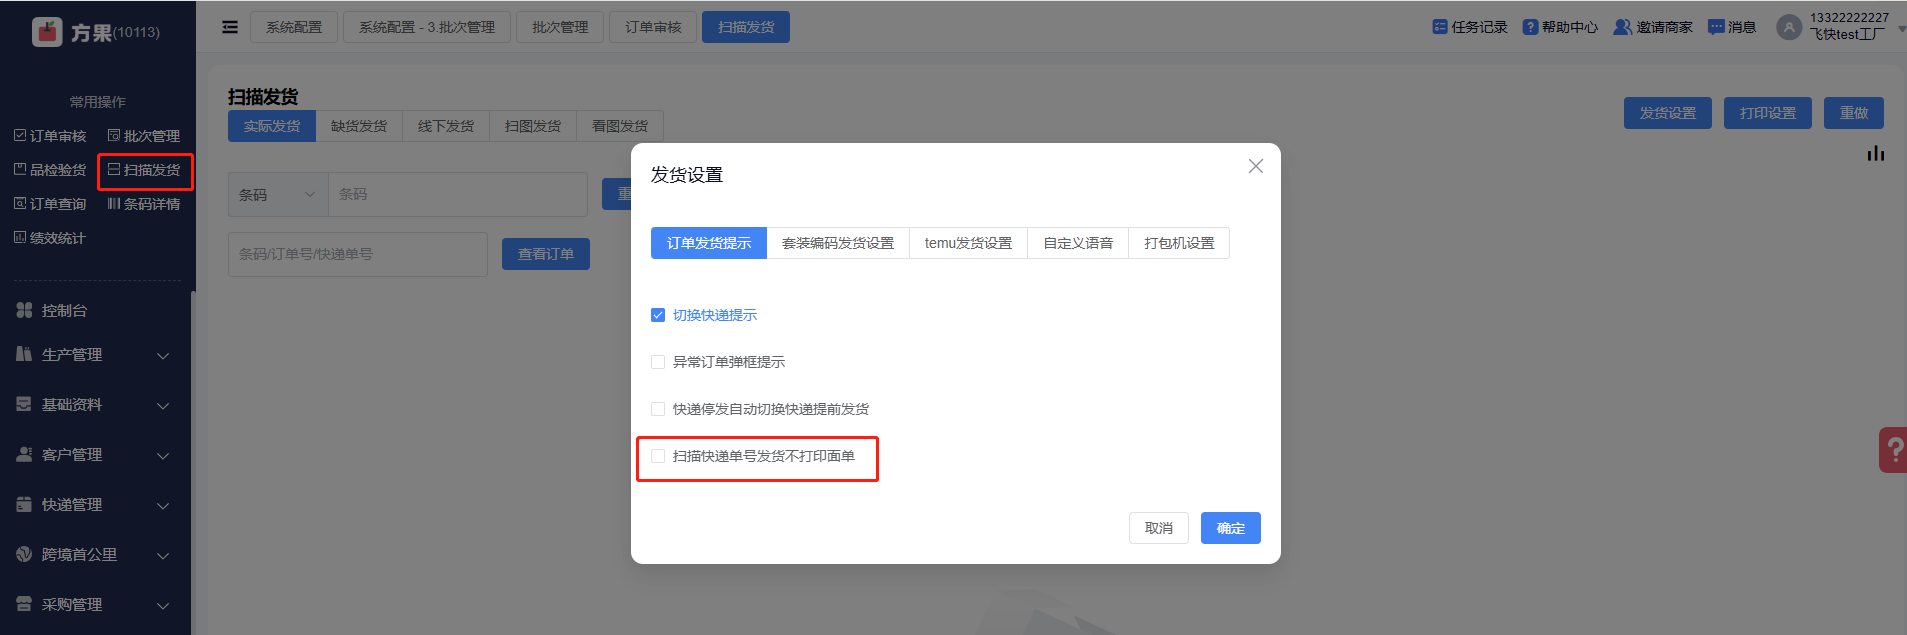Expand 基础资料 chevron

tap(163, 406)
